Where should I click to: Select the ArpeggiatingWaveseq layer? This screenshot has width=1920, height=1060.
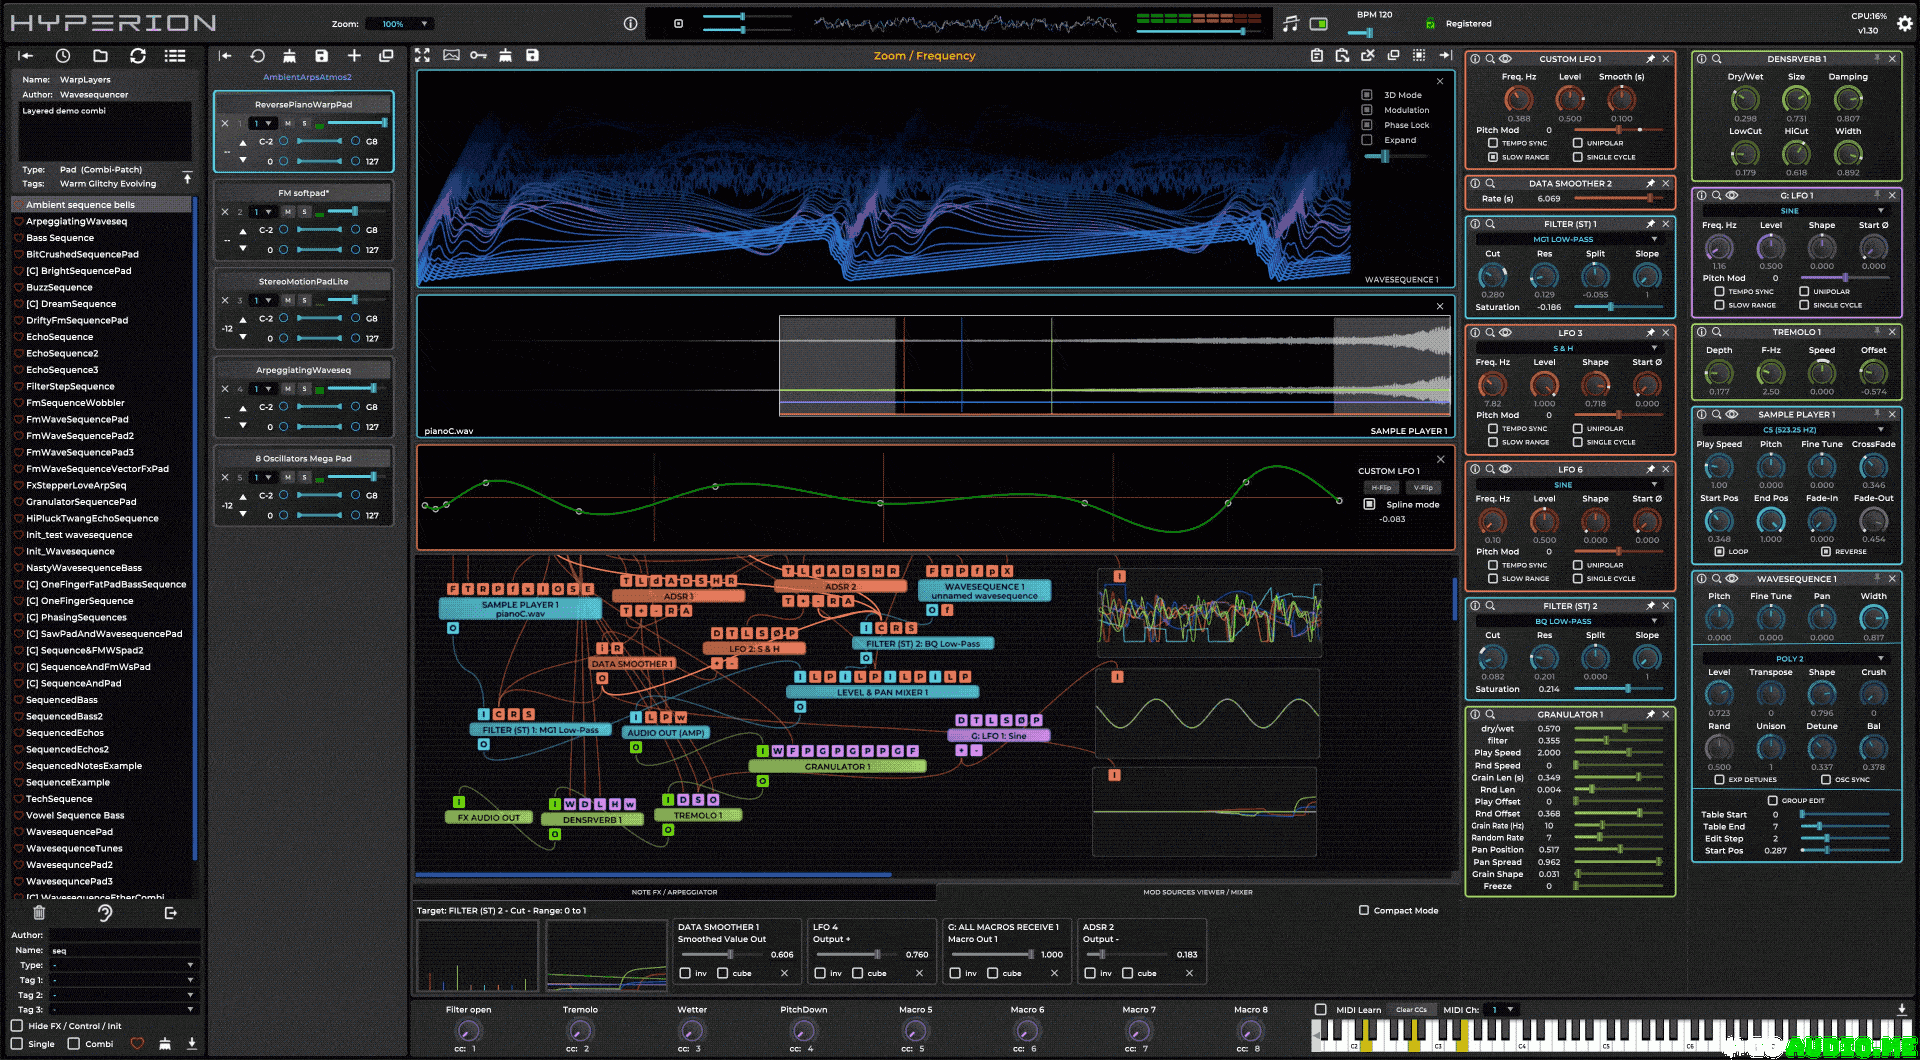click(x=303, y=370)
